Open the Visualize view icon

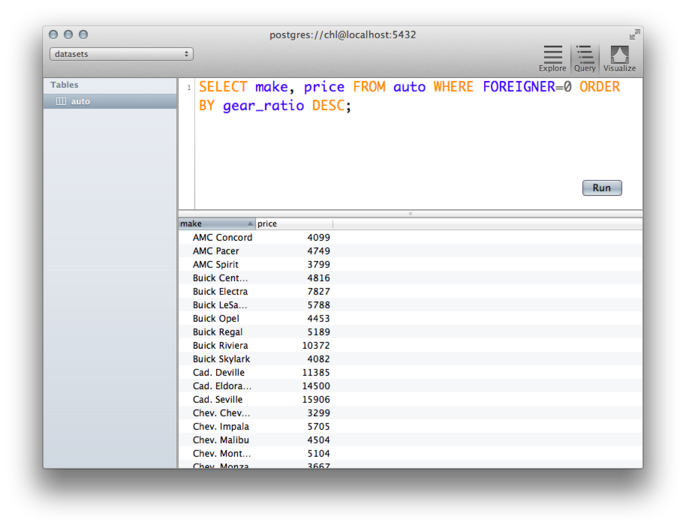pos(619,55)
